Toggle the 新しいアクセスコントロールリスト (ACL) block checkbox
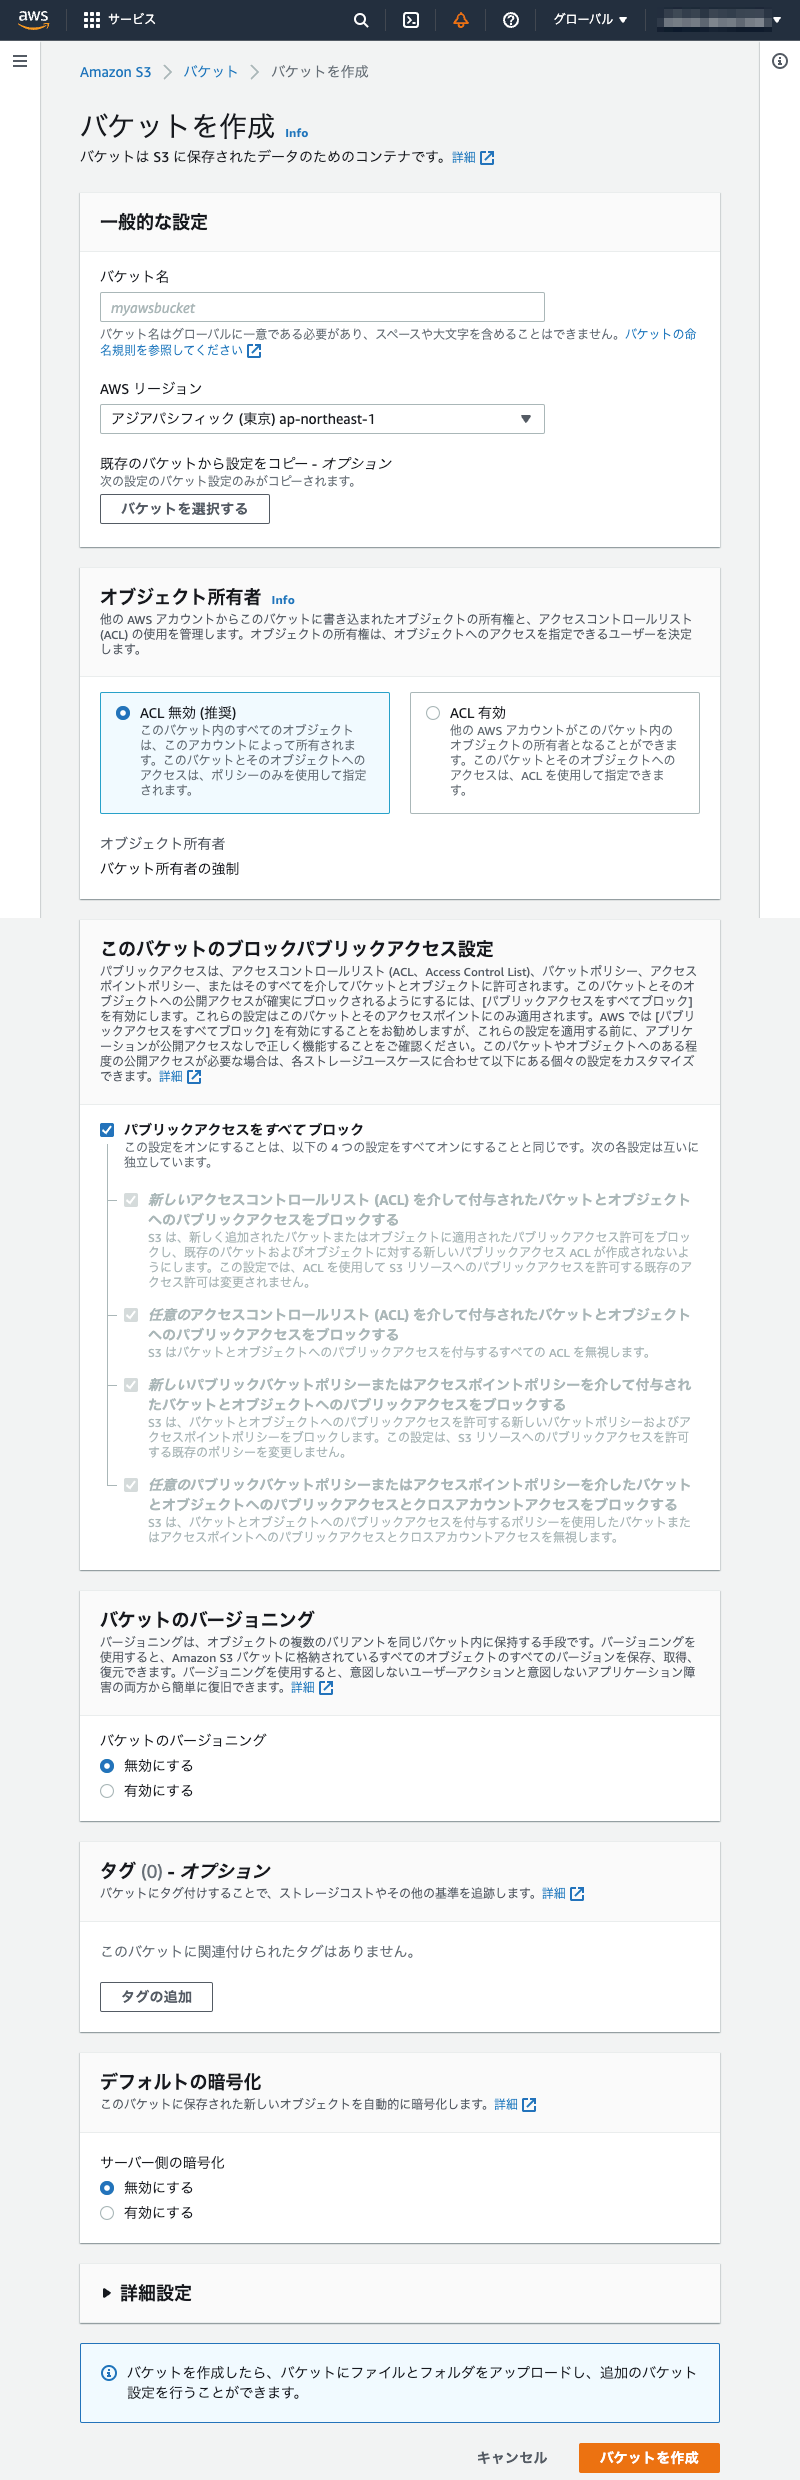 (x=131, y=1200)
